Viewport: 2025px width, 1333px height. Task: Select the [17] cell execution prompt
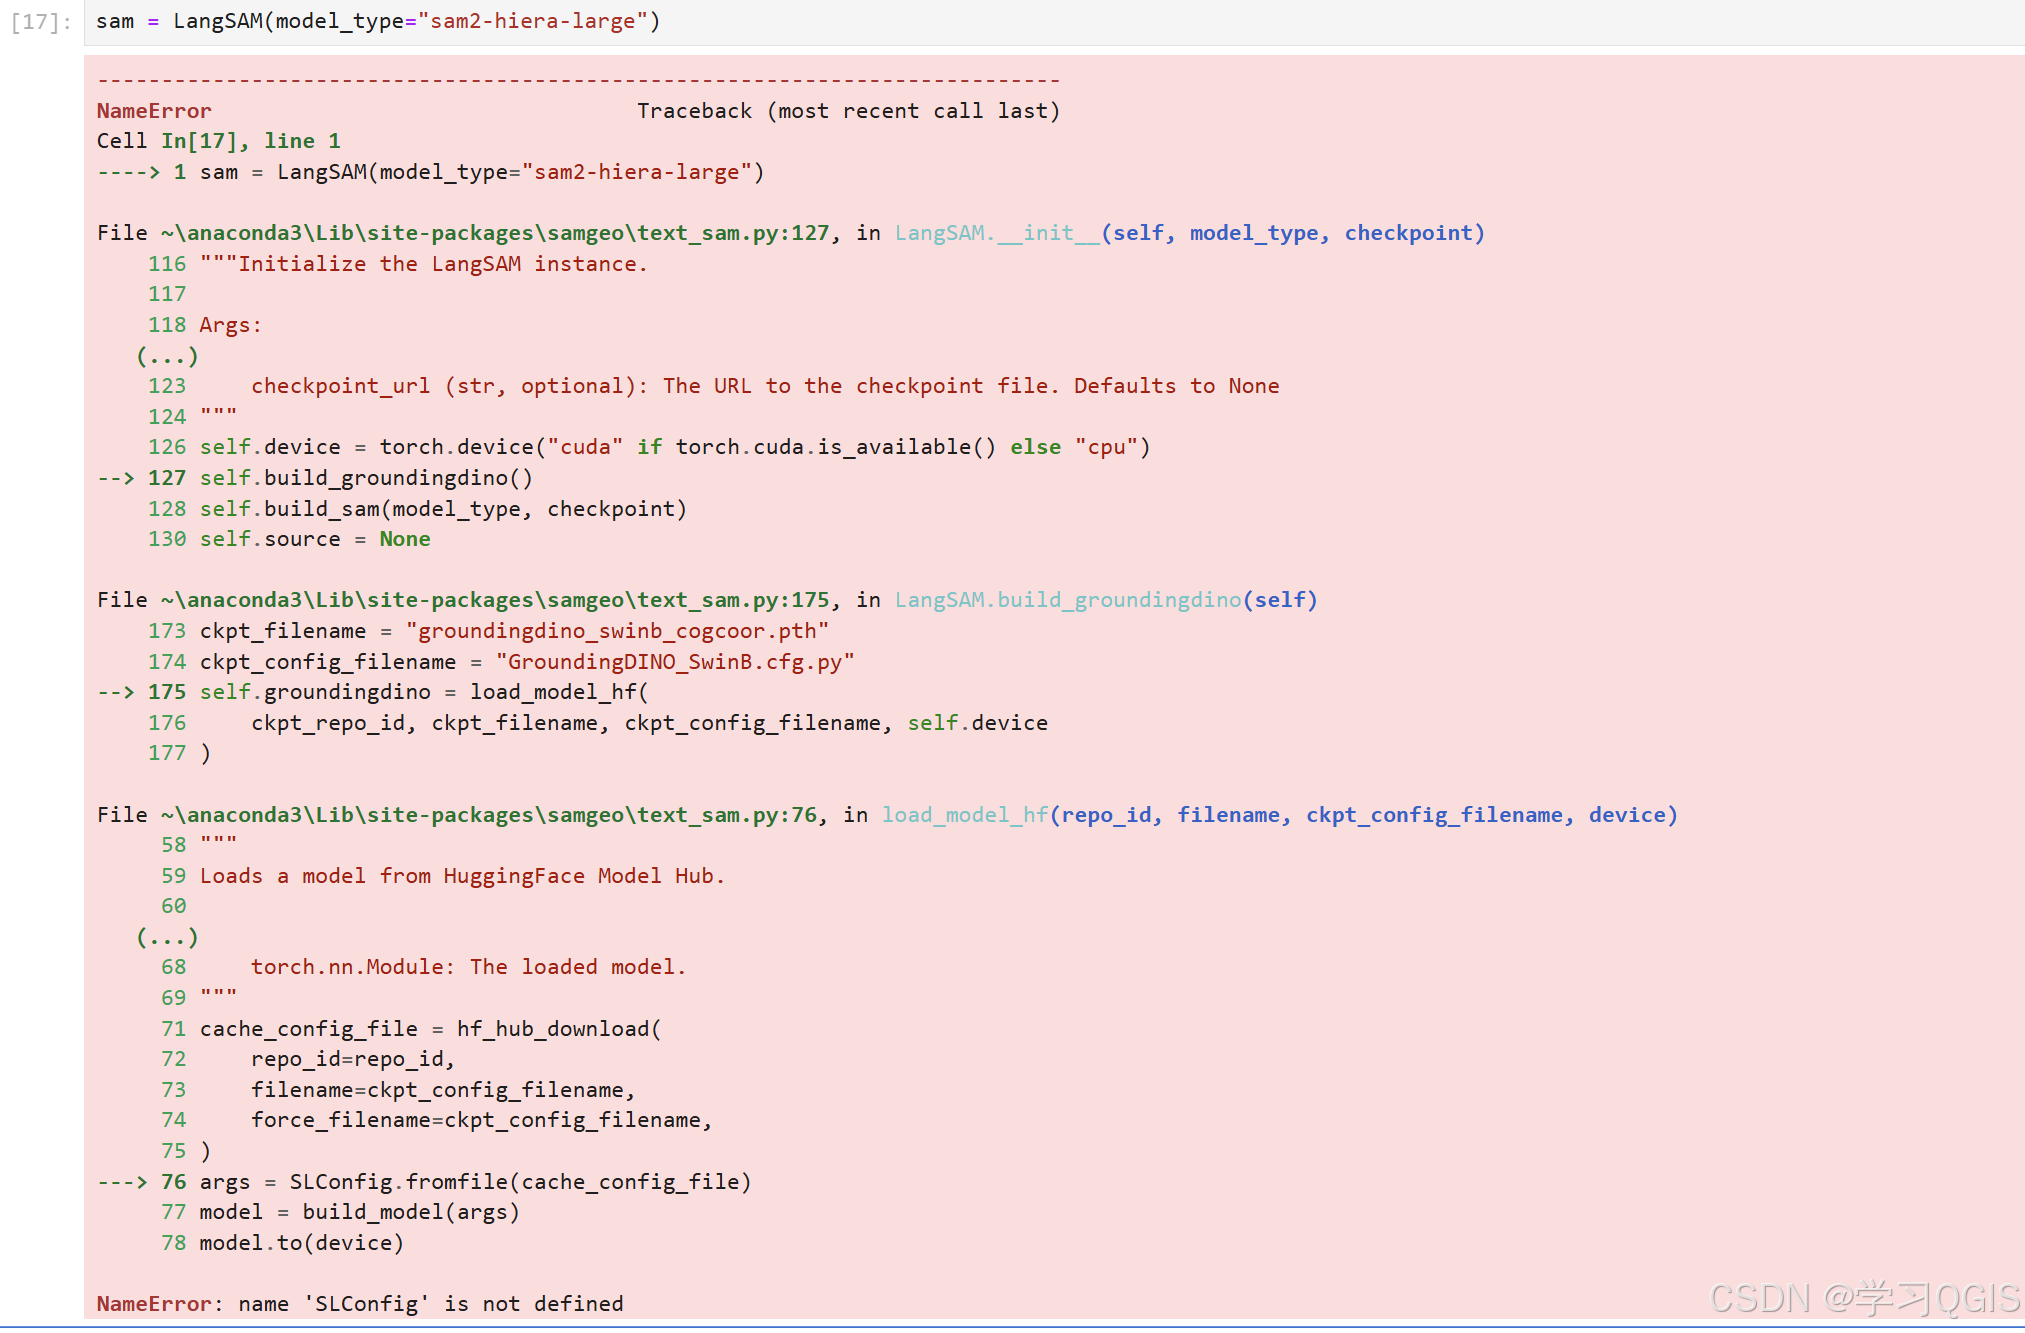coord(41,22)
